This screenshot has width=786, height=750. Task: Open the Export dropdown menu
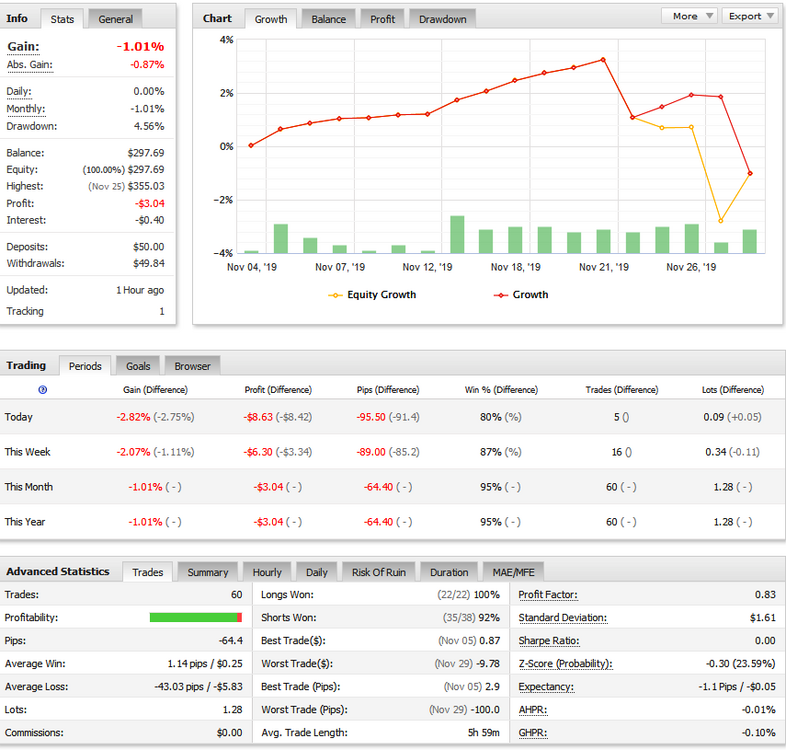[750, 16]
